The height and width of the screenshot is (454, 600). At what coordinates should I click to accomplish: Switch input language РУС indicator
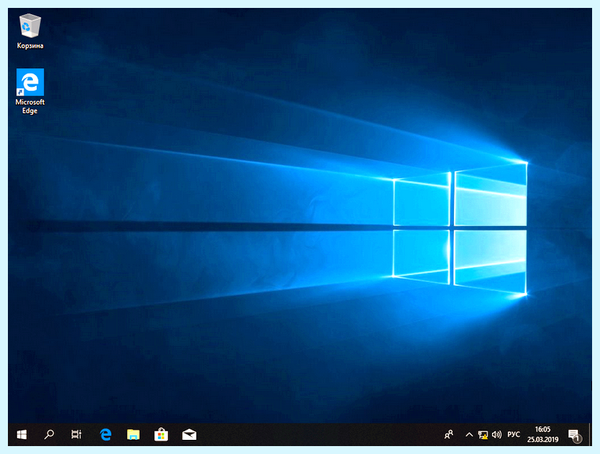click(x=514, y=434)
